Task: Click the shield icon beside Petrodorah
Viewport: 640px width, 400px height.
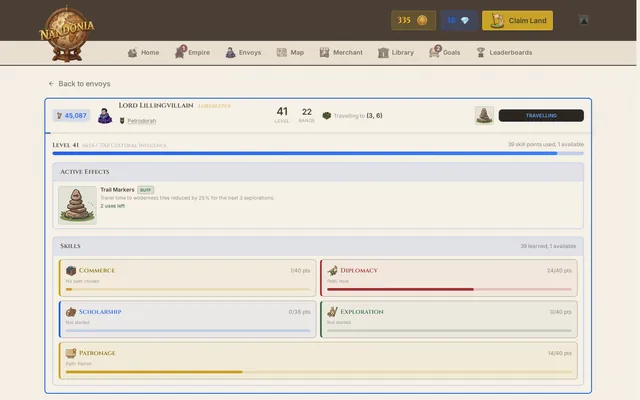Action: [122, 121]
